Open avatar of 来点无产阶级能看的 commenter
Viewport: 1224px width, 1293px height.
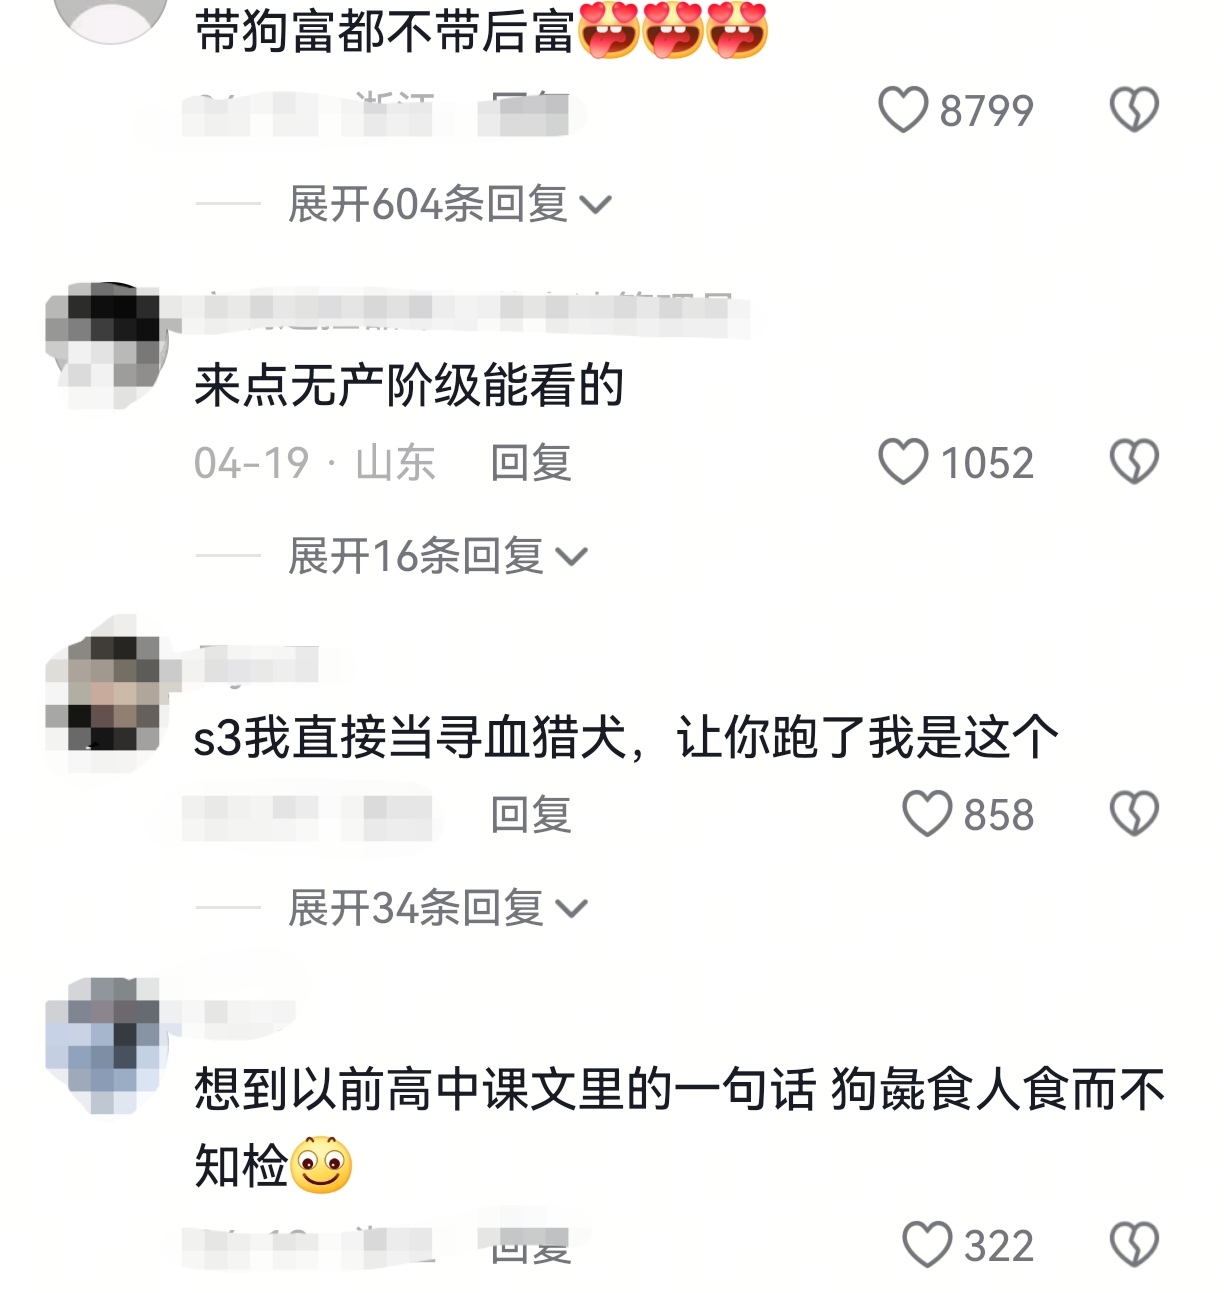click(105, 345)
